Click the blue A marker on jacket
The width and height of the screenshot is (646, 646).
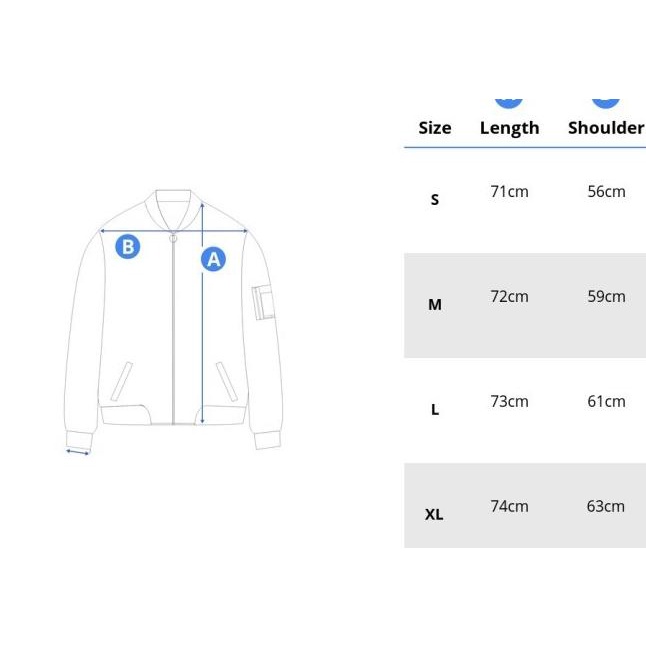pyautogui.click(x=213, y=259)
